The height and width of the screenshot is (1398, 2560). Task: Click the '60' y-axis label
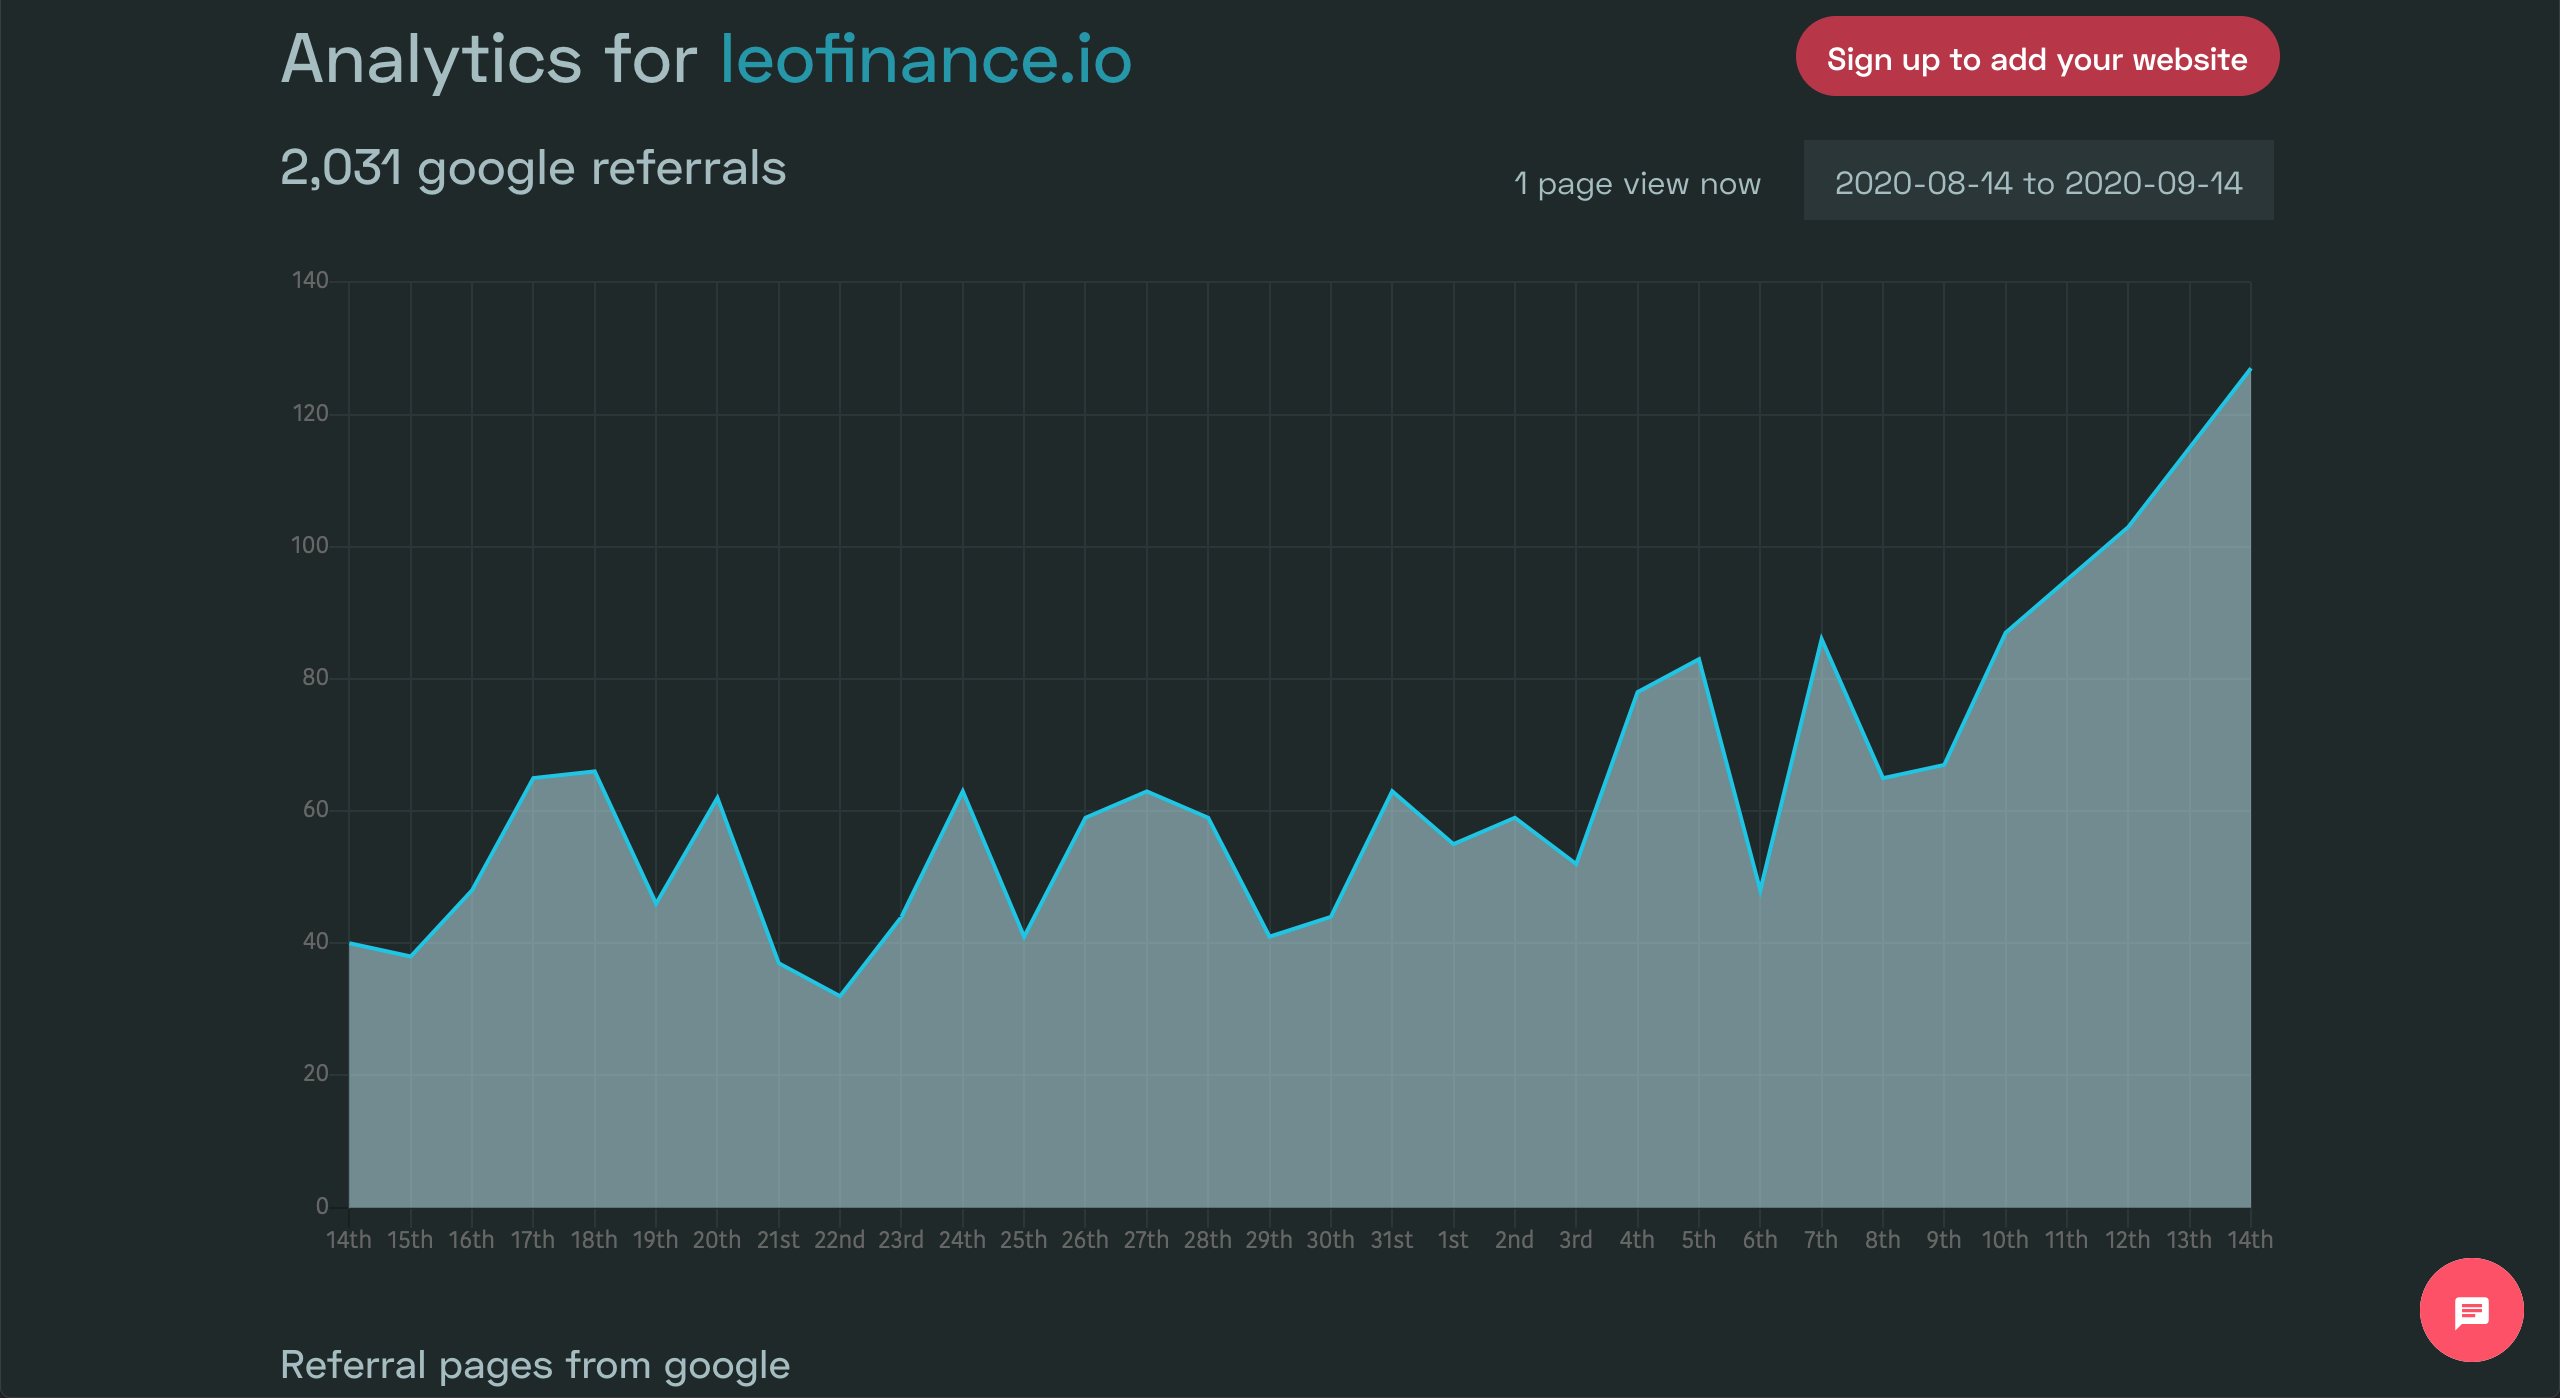(315, 809)
